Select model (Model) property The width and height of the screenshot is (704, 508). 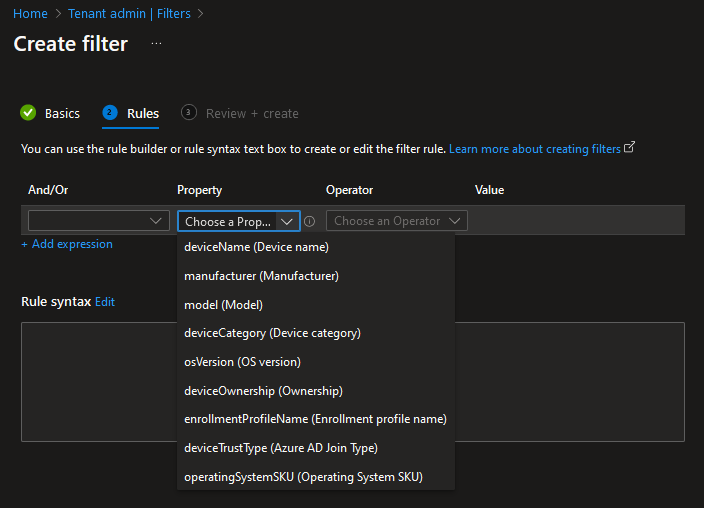(x=316, y=305)
